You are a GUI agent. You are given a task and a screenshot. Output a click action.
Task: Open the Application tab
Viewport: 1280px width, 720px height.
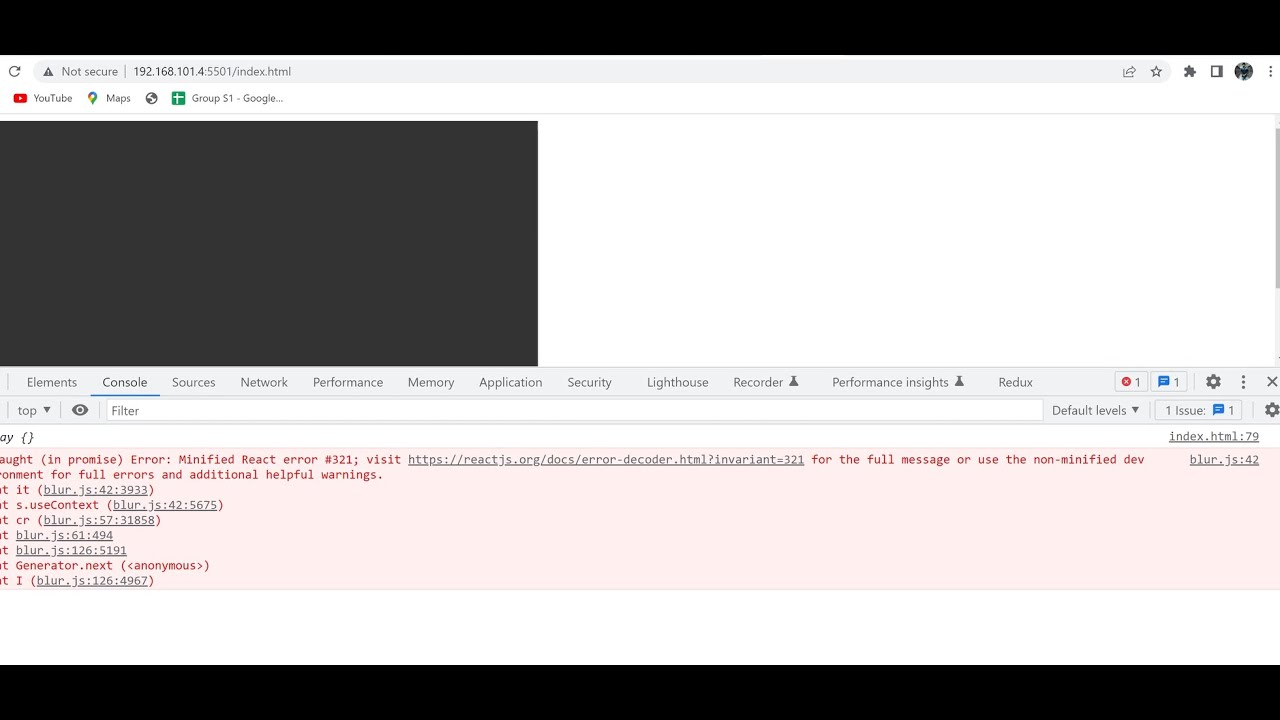pos(510,382)
